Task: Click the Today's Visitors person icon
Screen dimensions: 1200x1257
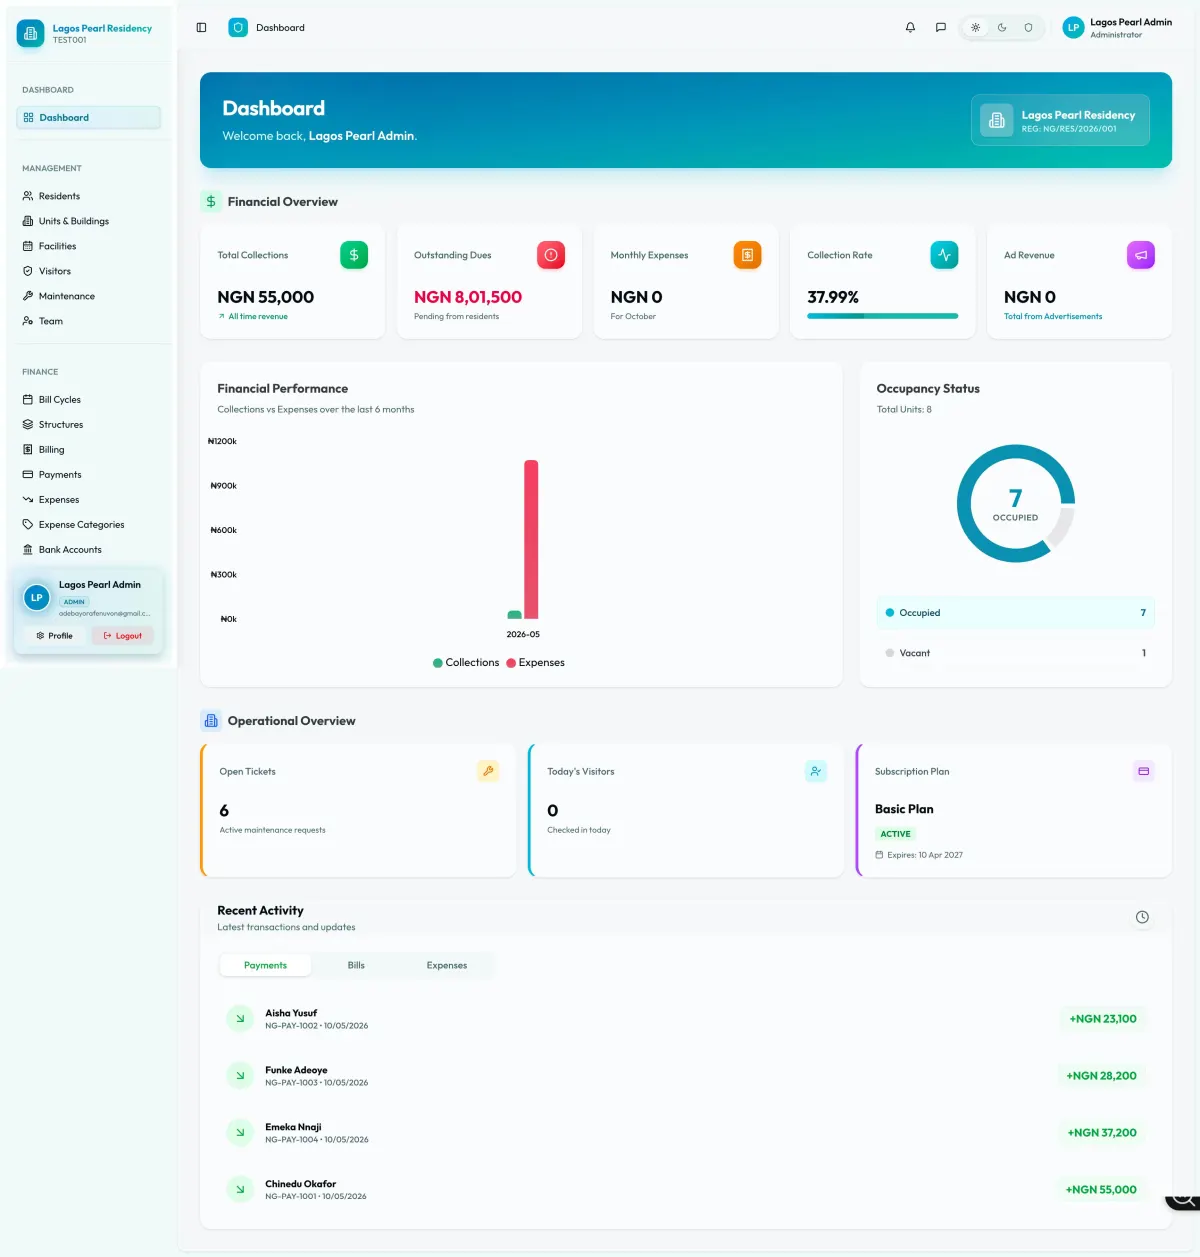Action: click(x=816, y=771)
